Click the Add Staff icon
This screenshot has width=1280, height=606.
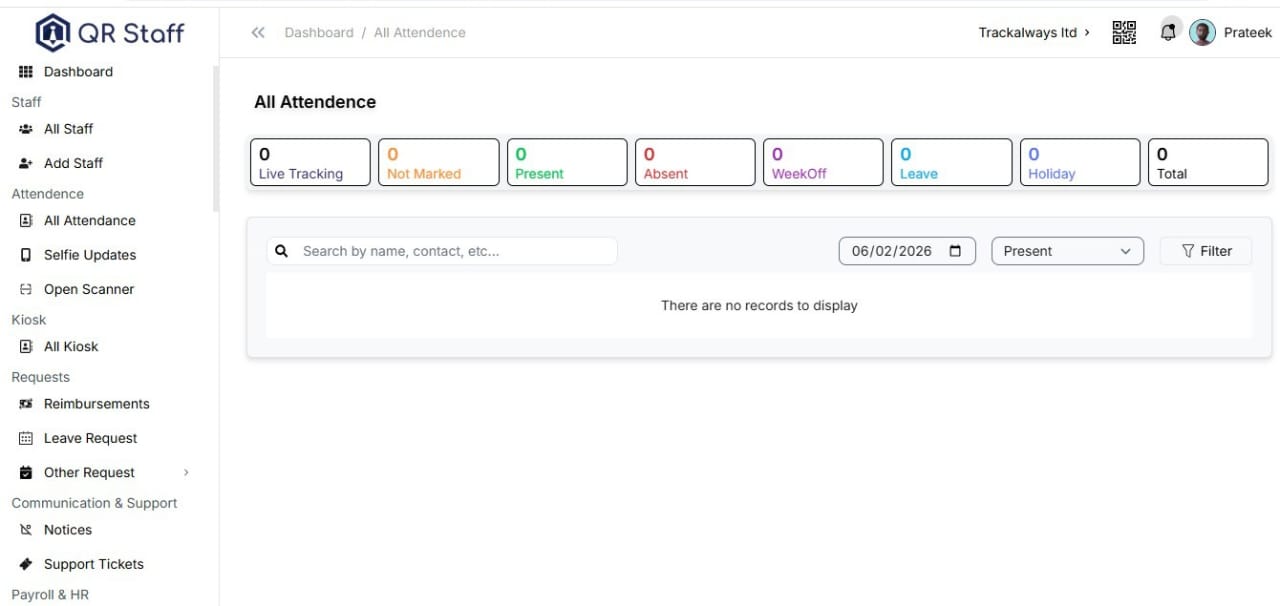click(x=24, y=162)
